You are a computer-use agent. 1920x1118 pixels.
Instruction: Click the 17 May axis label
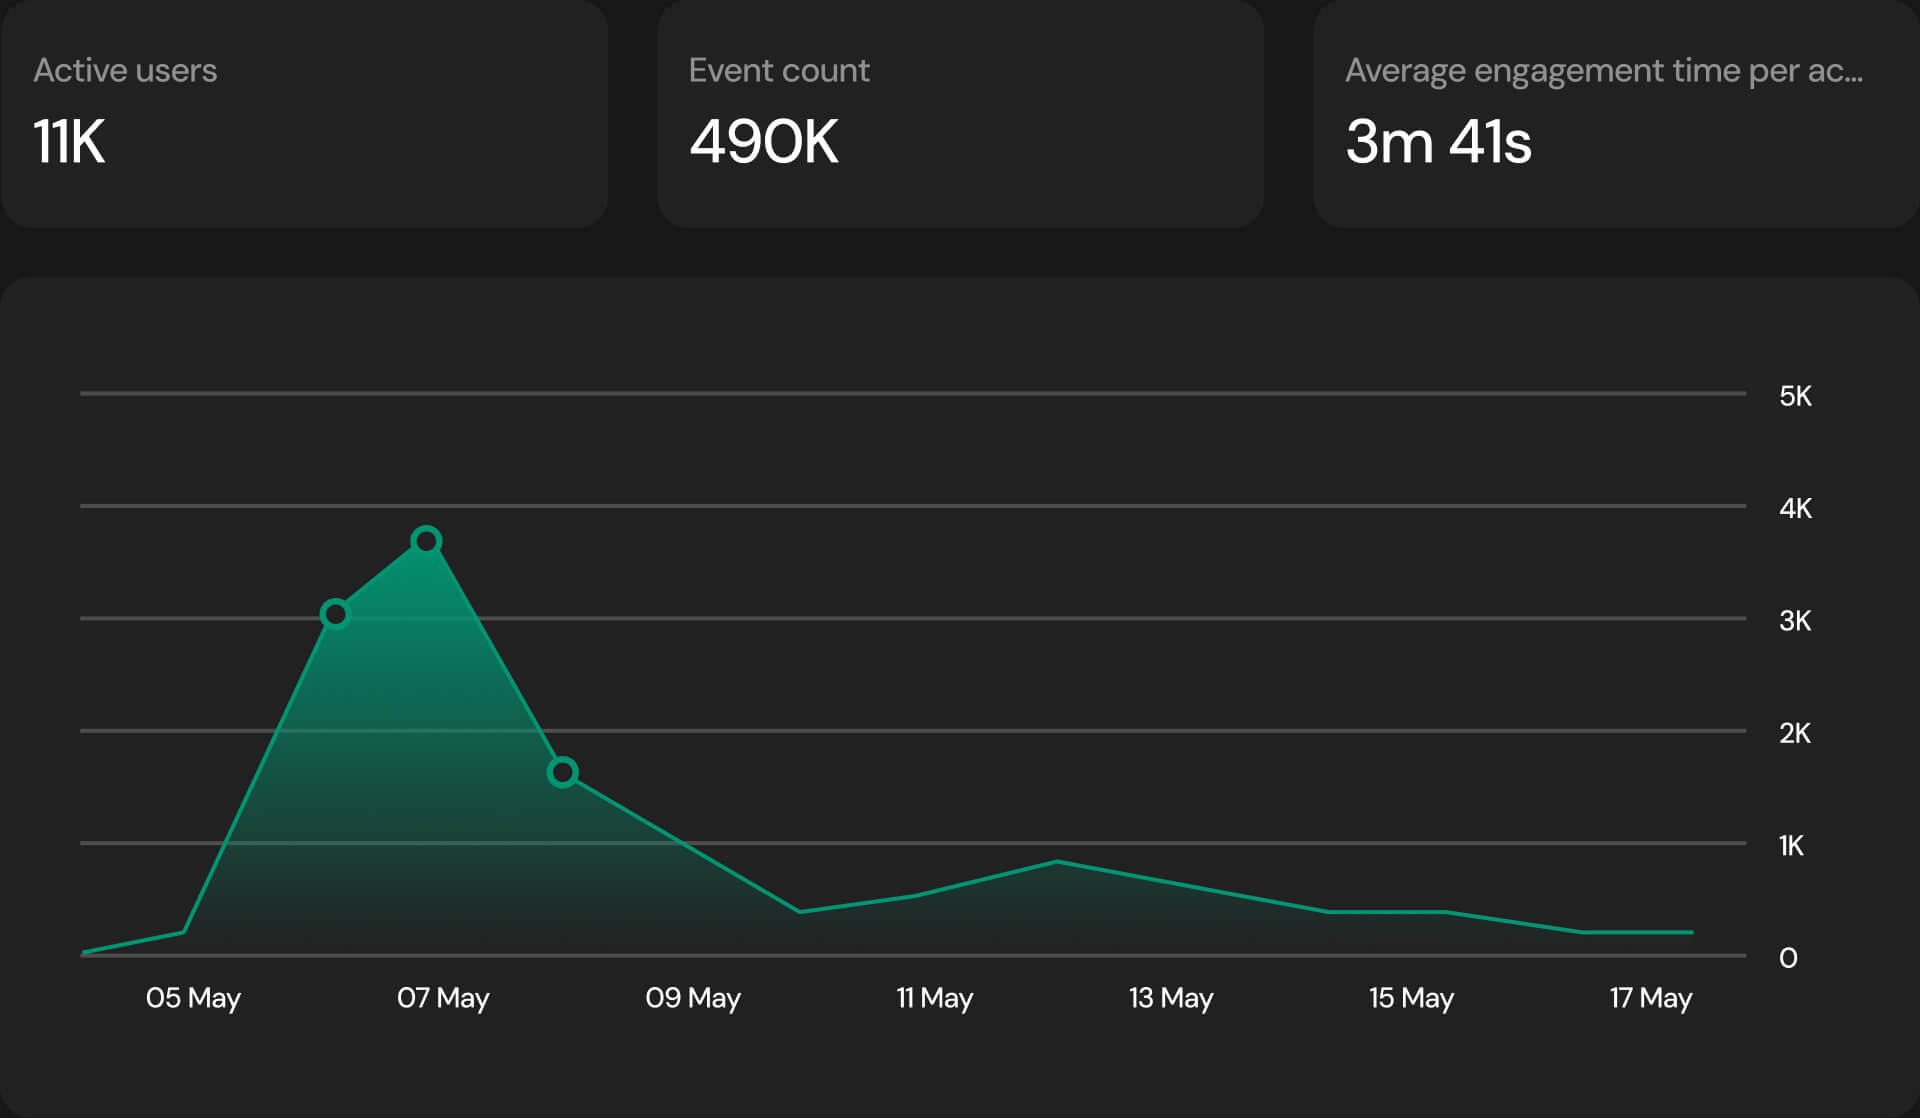click(x=1651, y=998)
